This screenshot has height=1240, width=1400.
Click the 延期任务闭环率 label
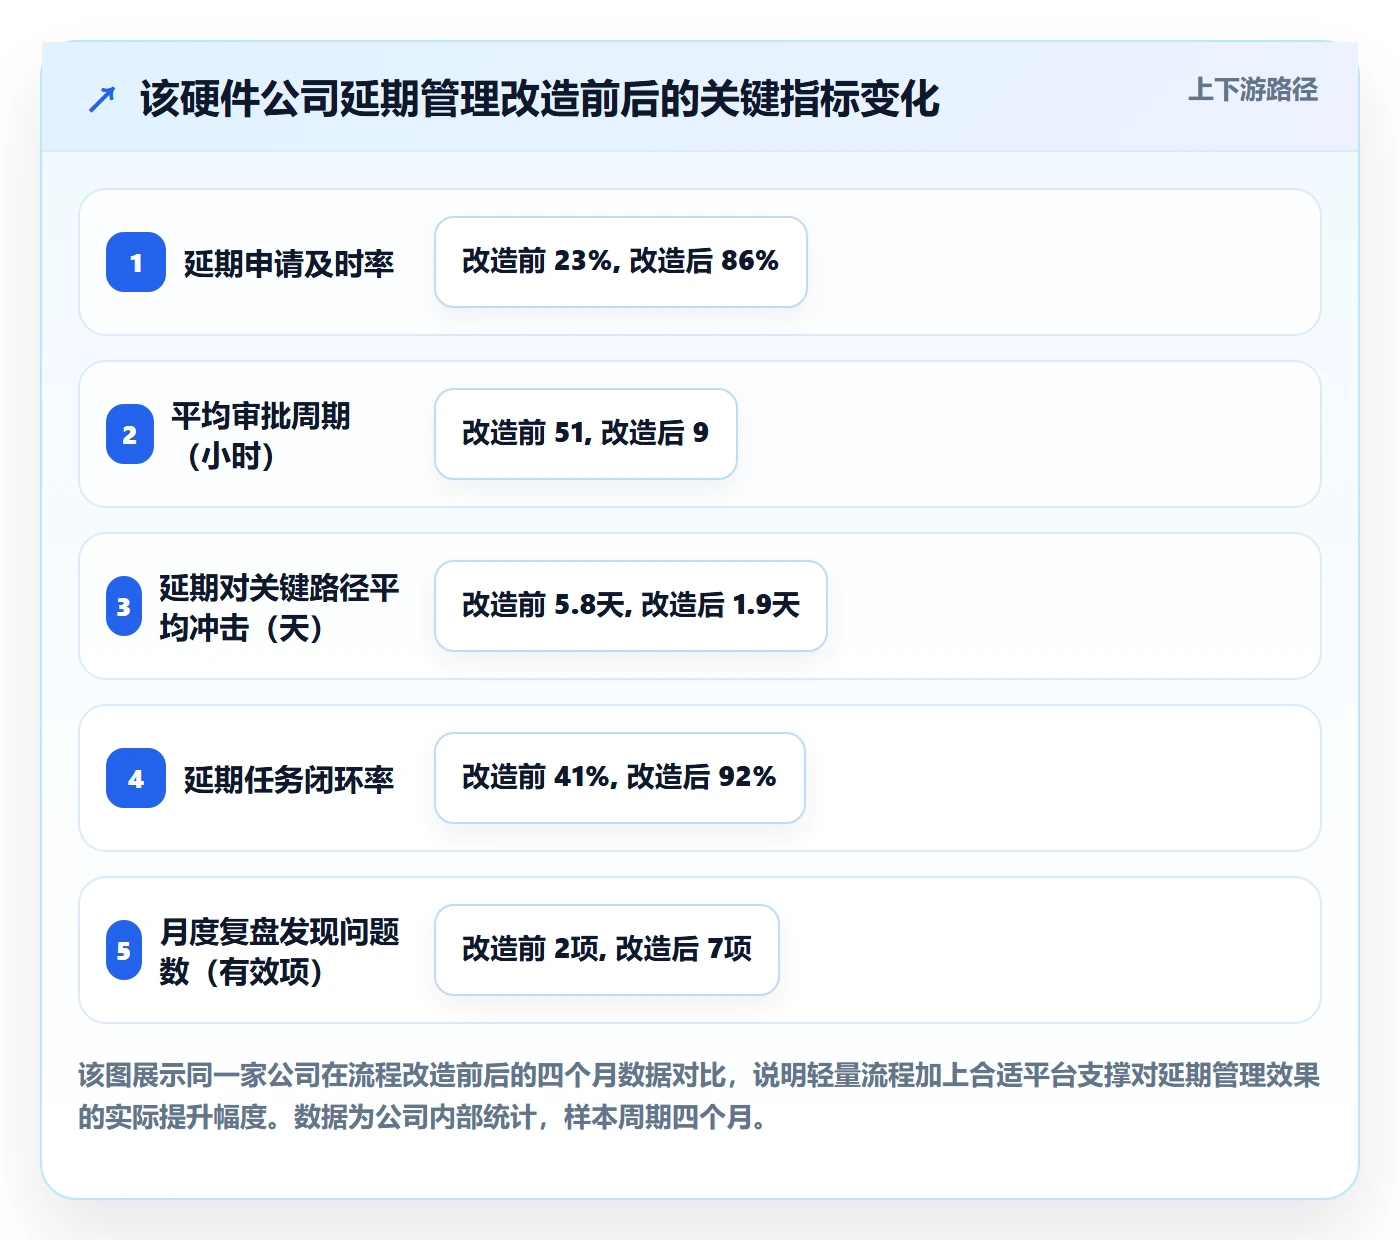point(289,779)
